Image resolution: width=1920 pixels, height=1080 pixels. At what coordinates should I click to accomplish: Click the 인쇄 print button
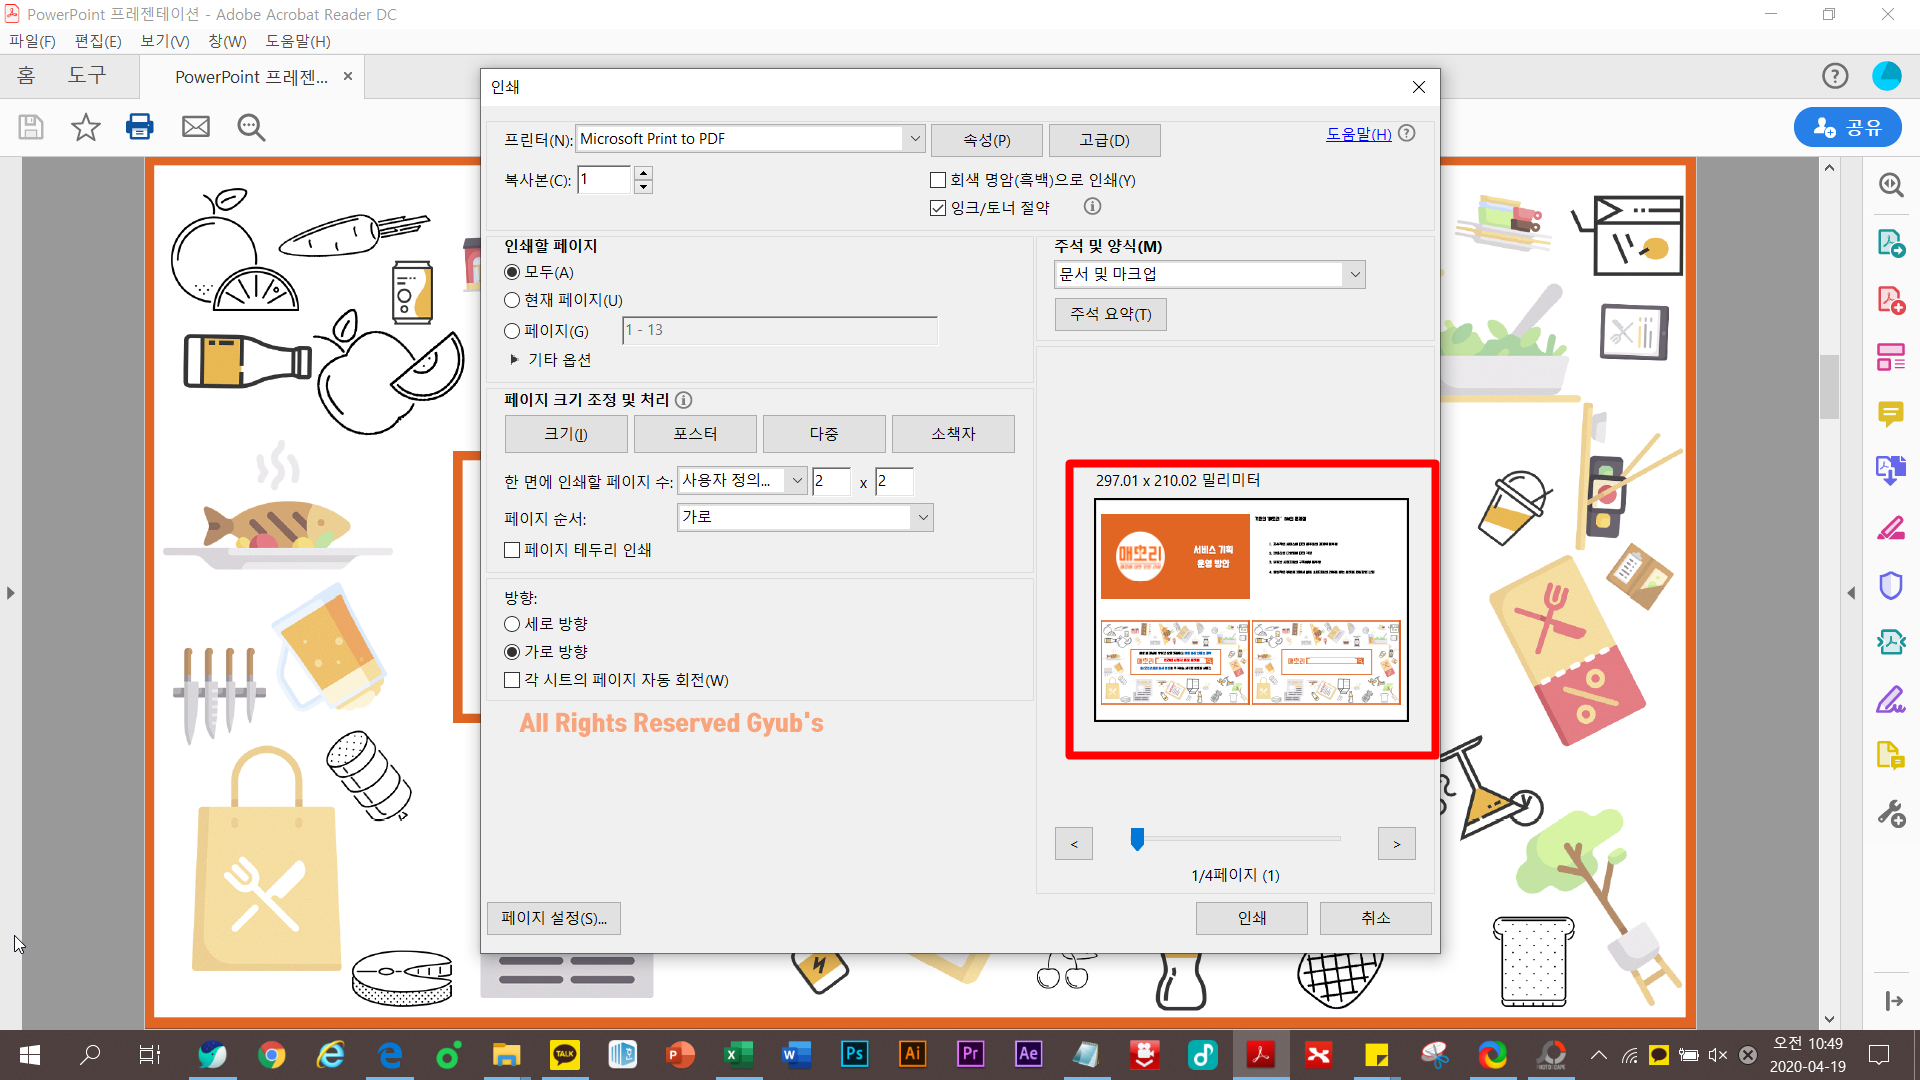tap(1251, 918)
